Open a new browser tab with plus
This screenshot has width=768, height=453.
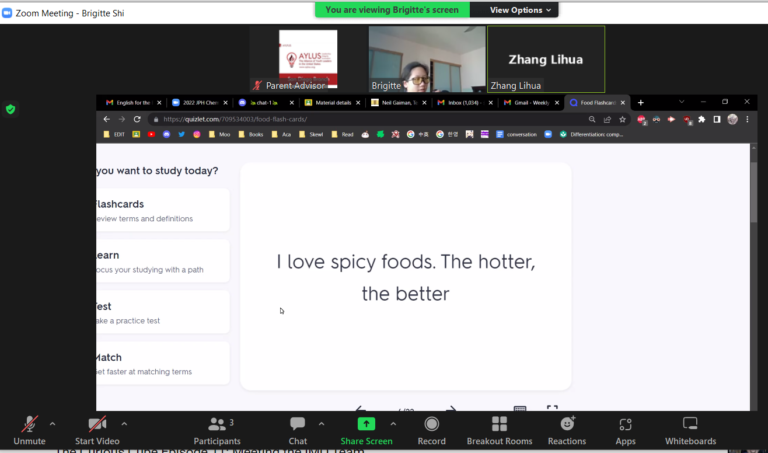coord(641,103)
